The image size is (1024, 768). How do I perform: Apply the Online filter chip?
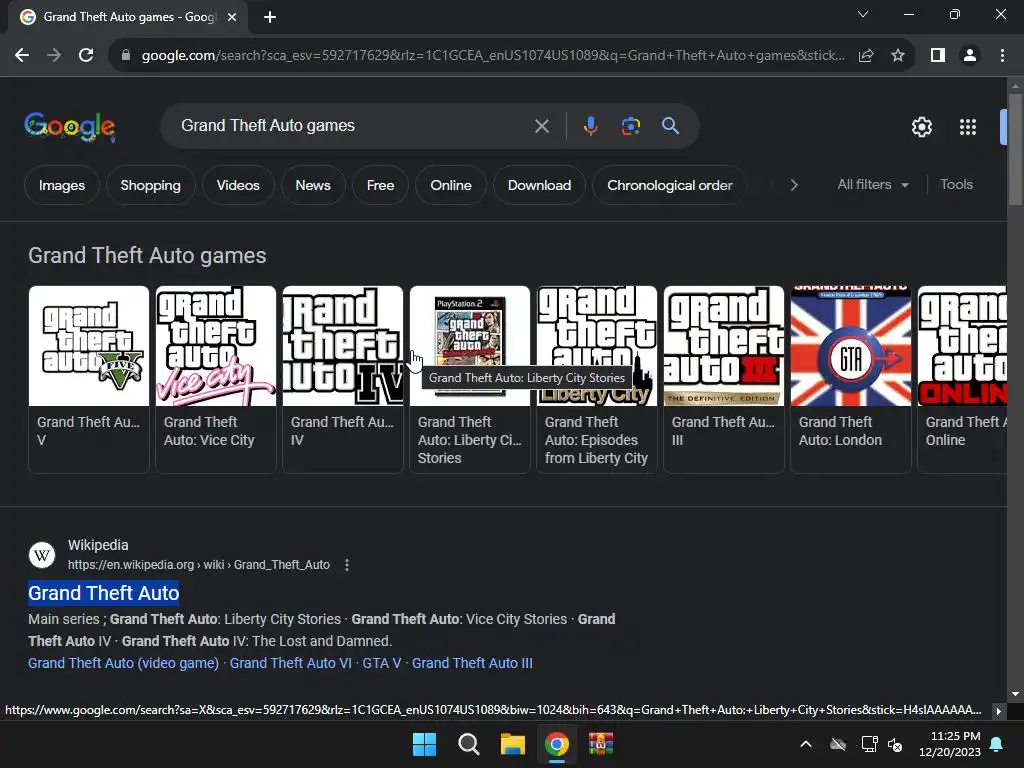click(451, 185)
